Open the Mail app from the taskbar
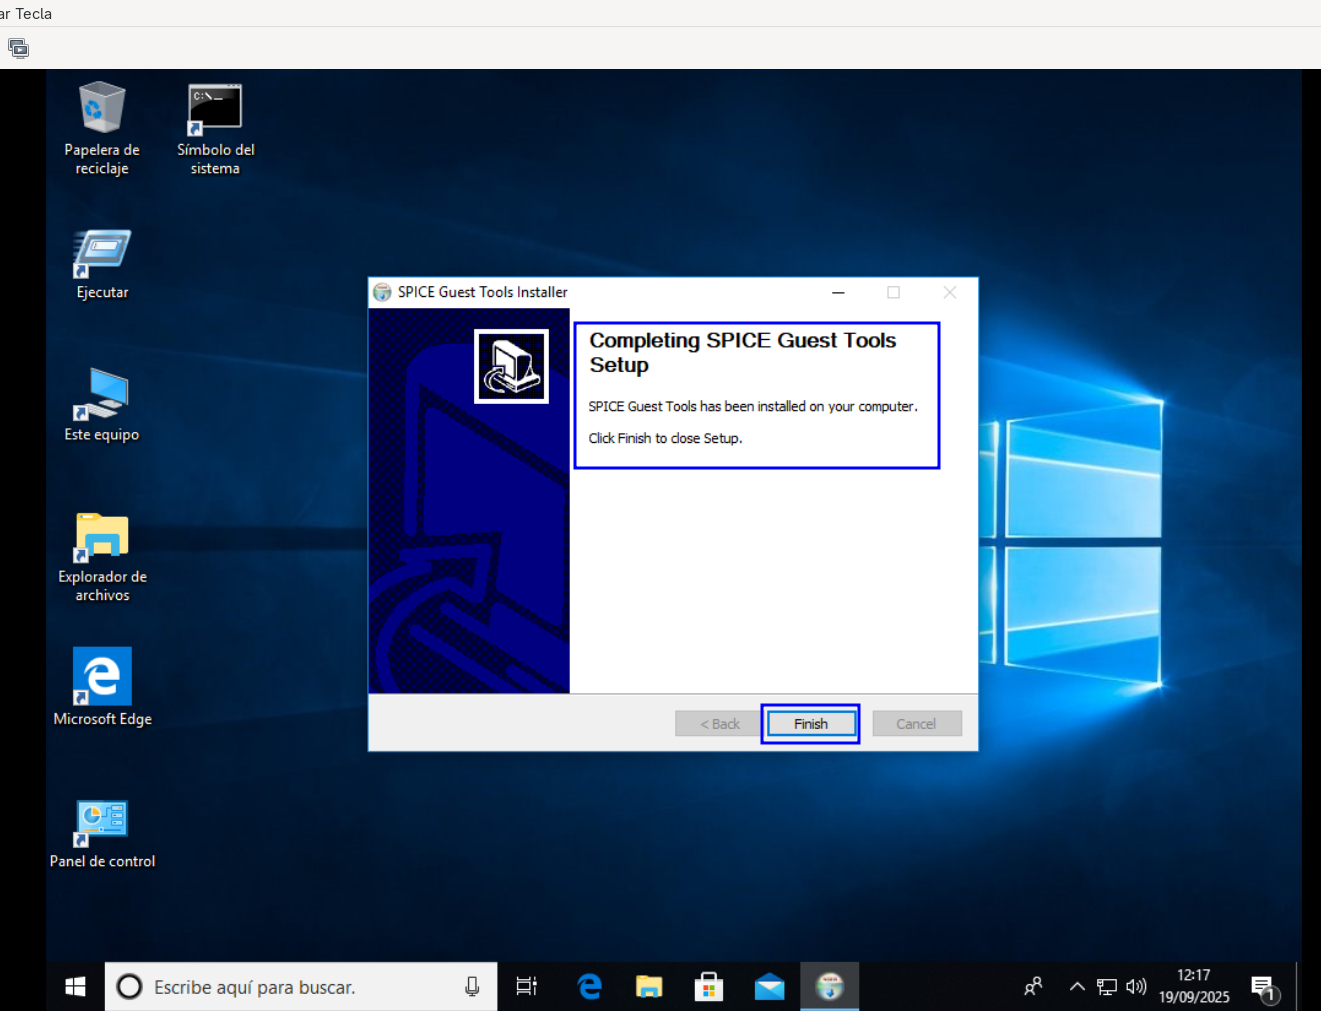The width and height of the screenshot is (1321, 1011). point(769,987)
